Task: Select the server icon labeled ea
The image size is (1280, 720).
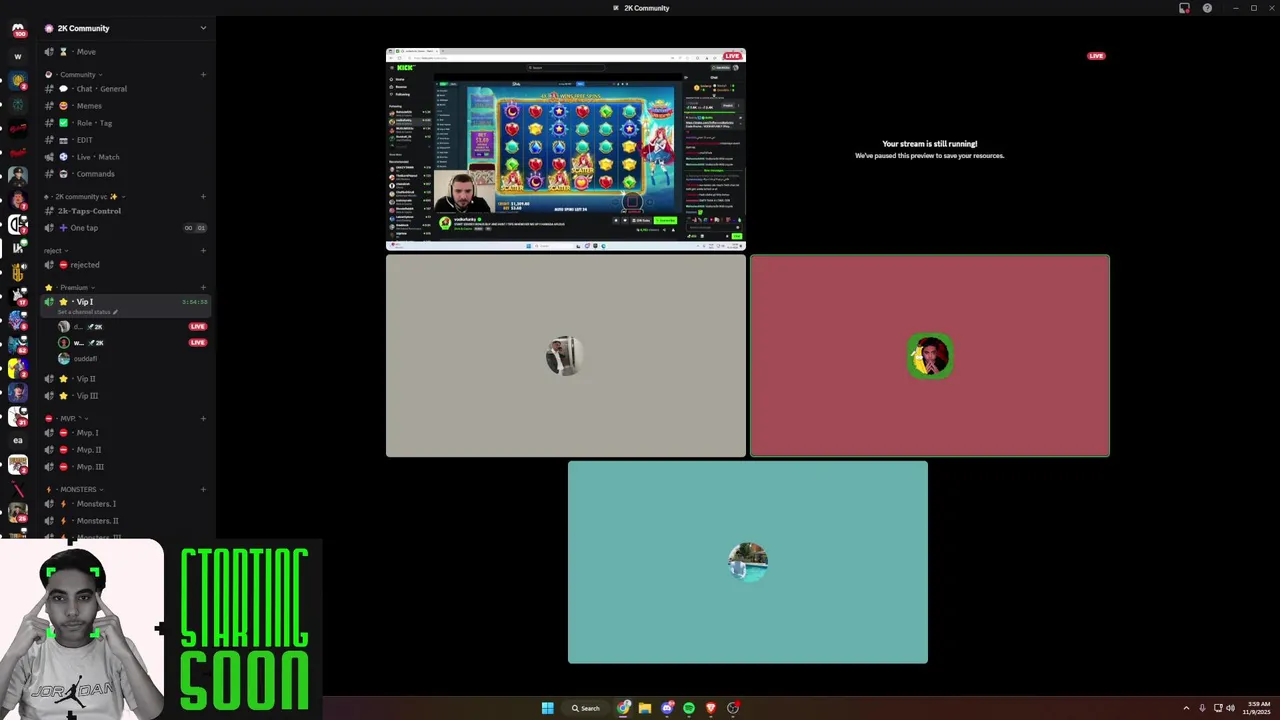Action: point(18,440)
